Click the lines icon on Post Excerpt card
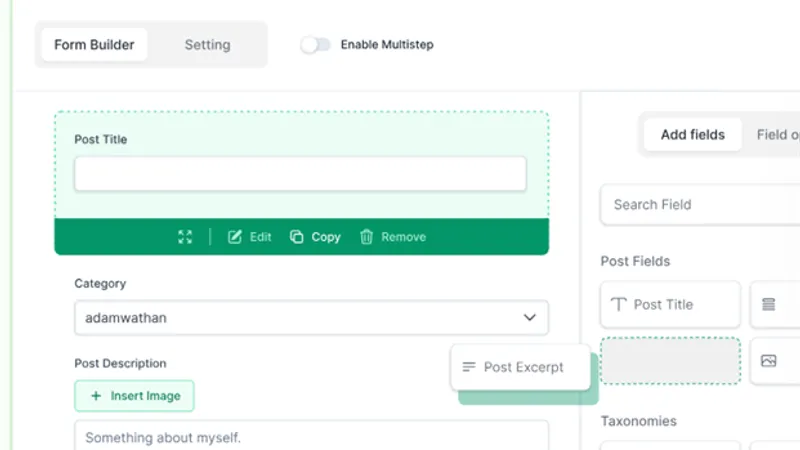 point(469,367)
